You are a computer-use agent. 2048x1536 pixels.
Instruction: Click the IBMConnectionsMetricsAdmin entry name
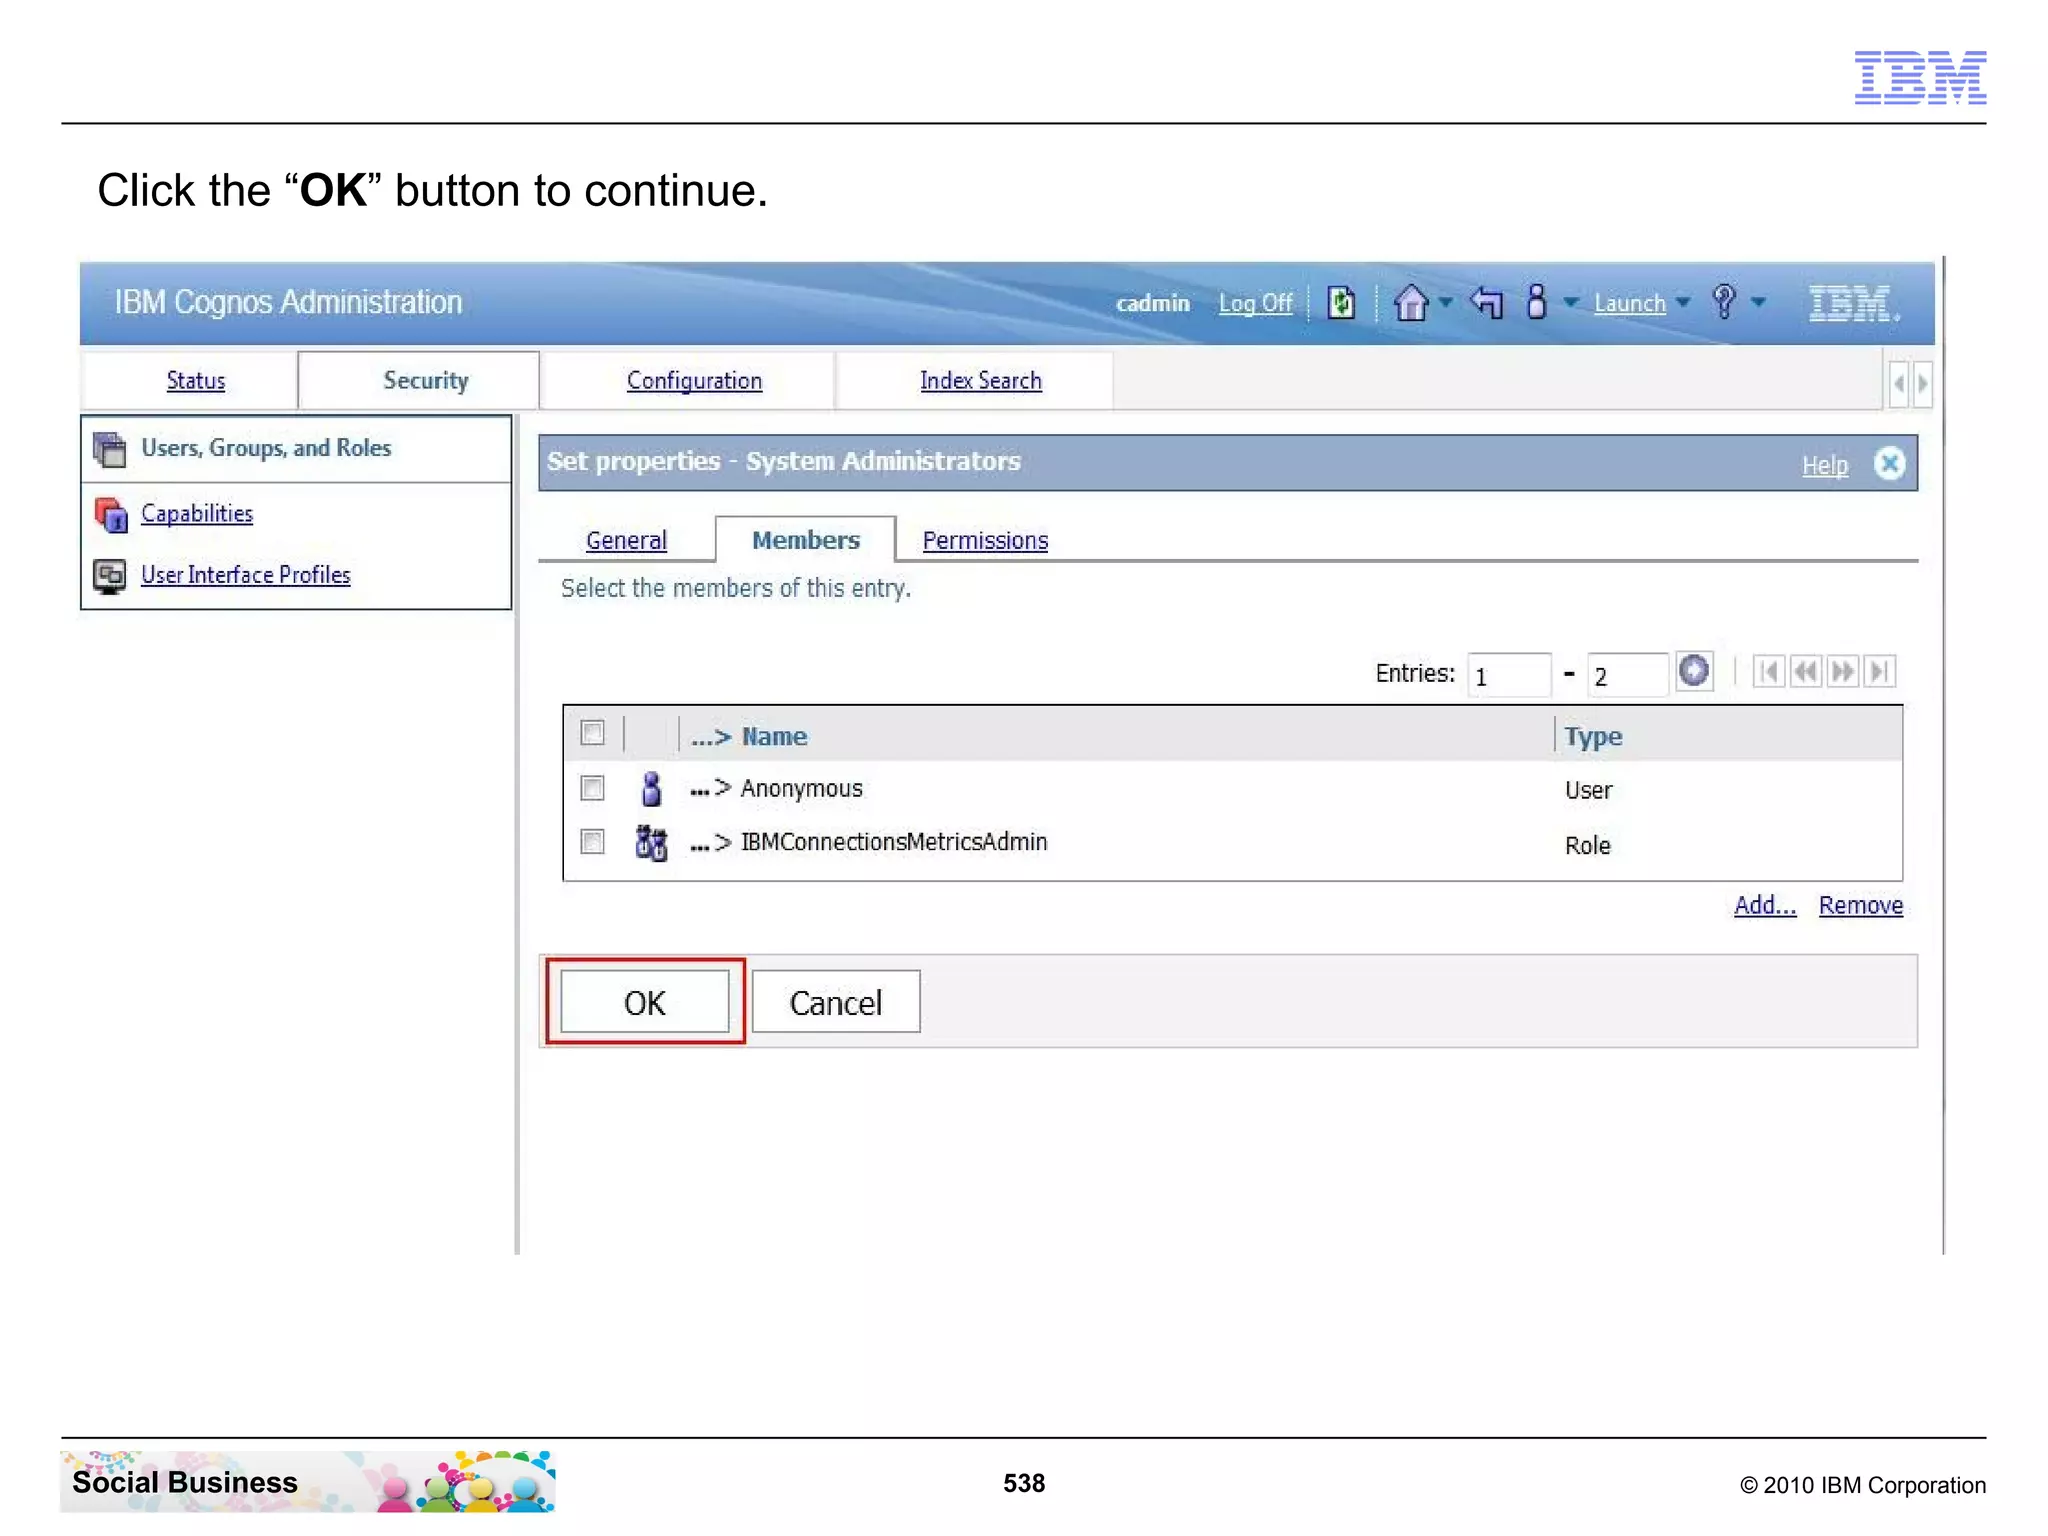click(x=894, y=843)
